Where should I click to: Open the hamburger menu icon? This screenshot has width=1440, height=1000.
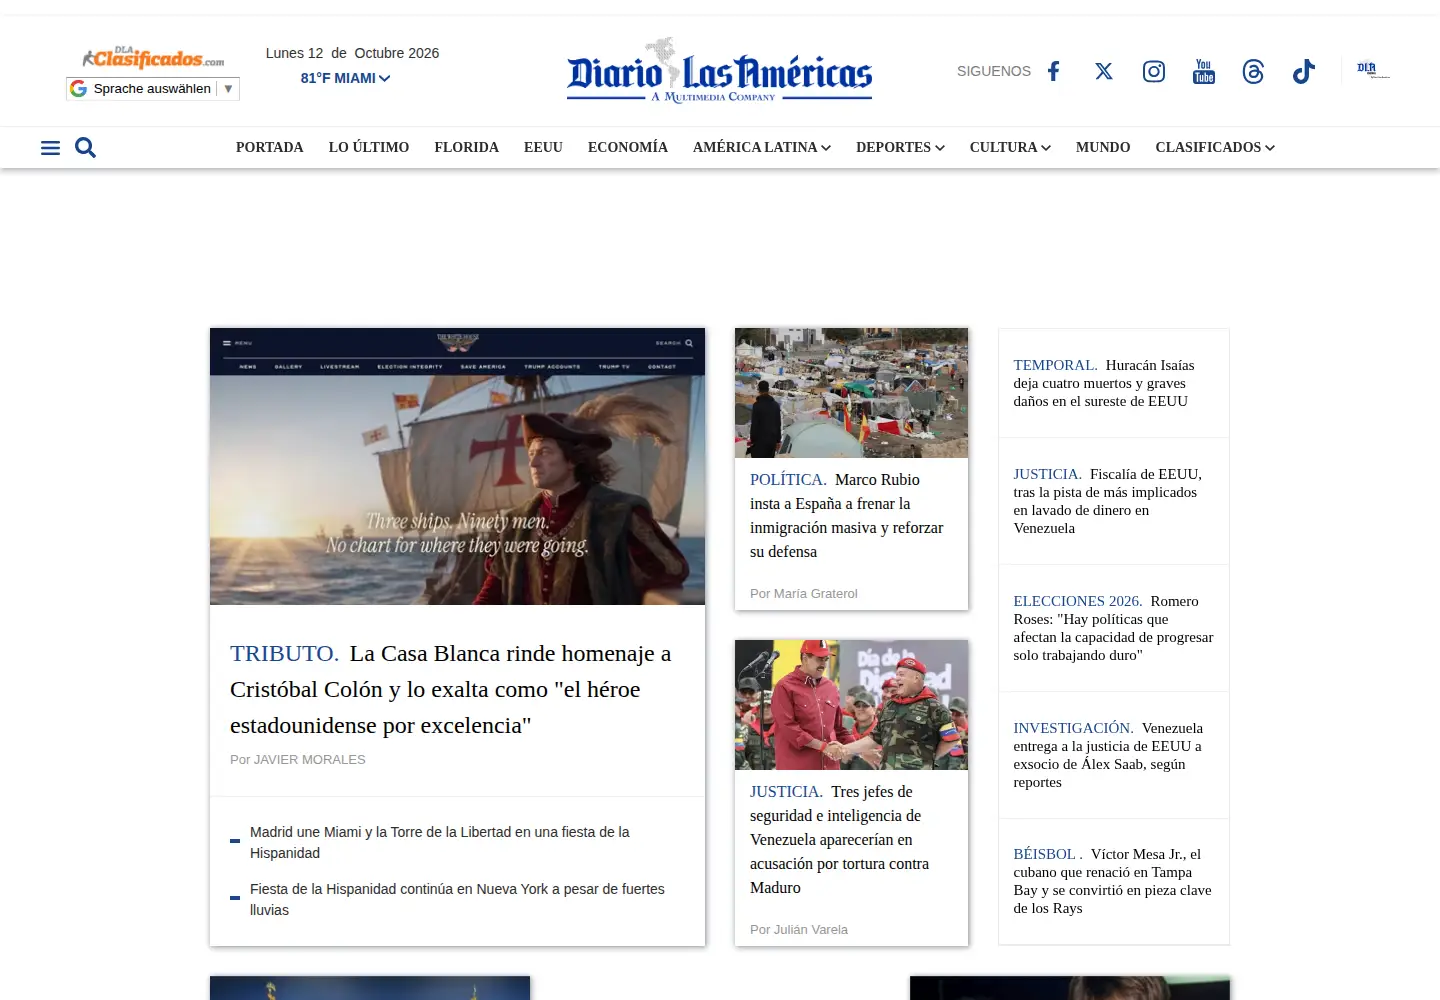click(x=50, y=148)
